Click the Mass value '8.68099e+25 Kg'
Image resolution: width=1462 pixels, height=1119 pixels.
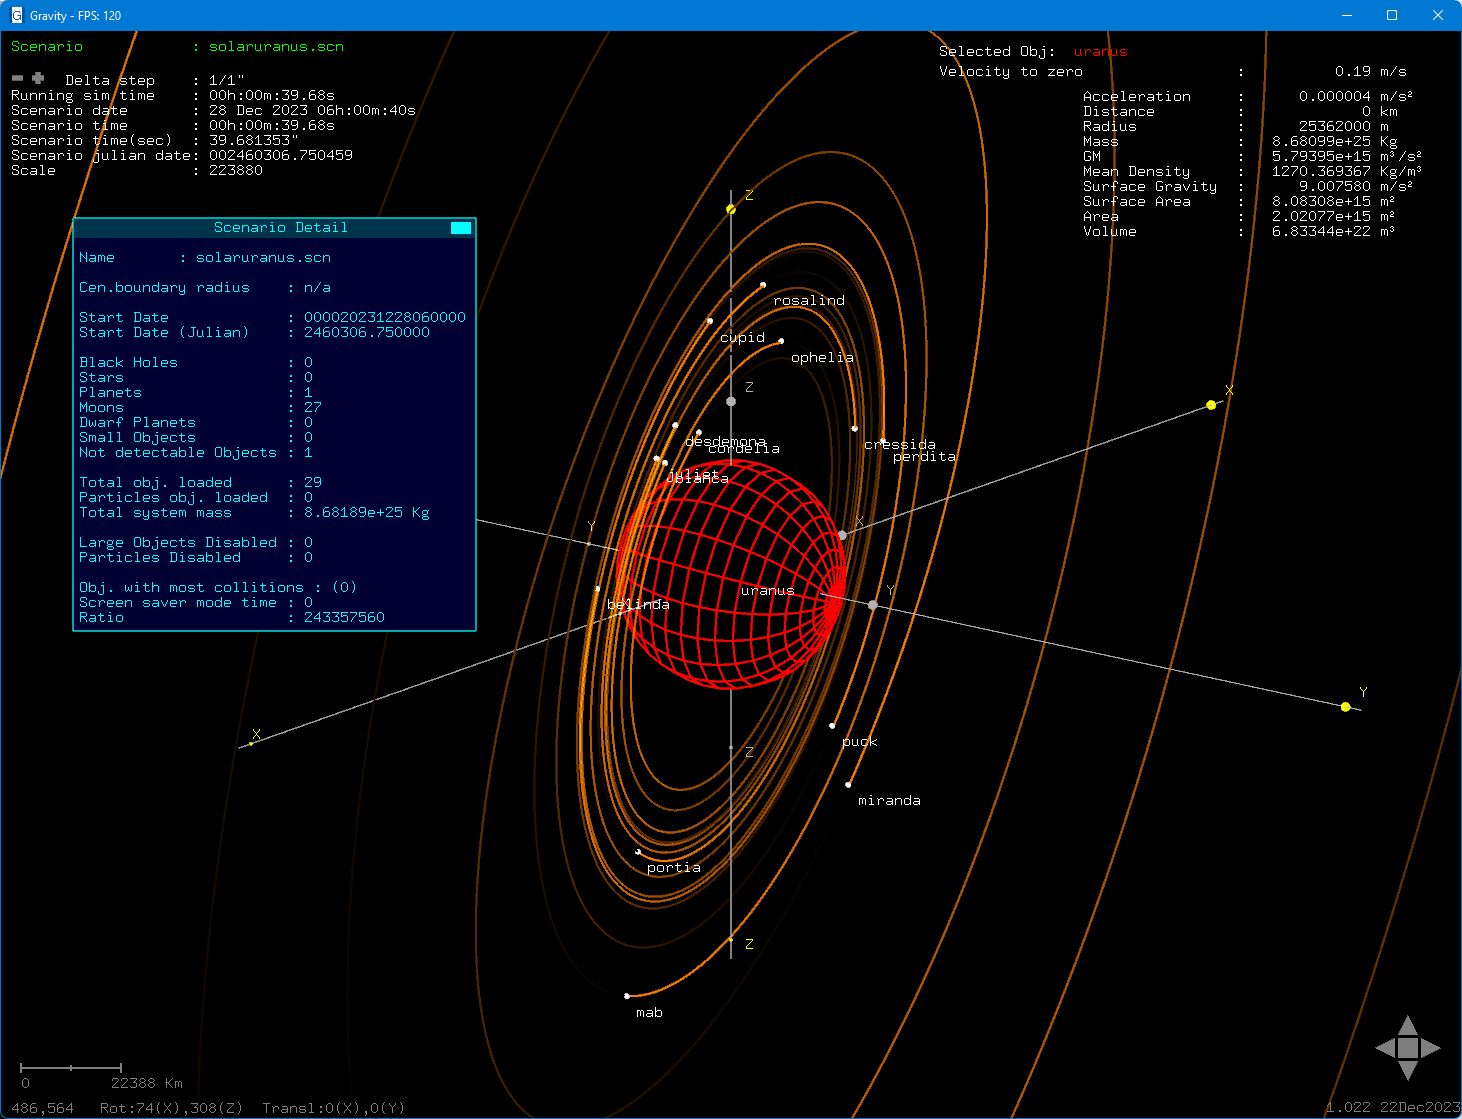click(1335, 142)
